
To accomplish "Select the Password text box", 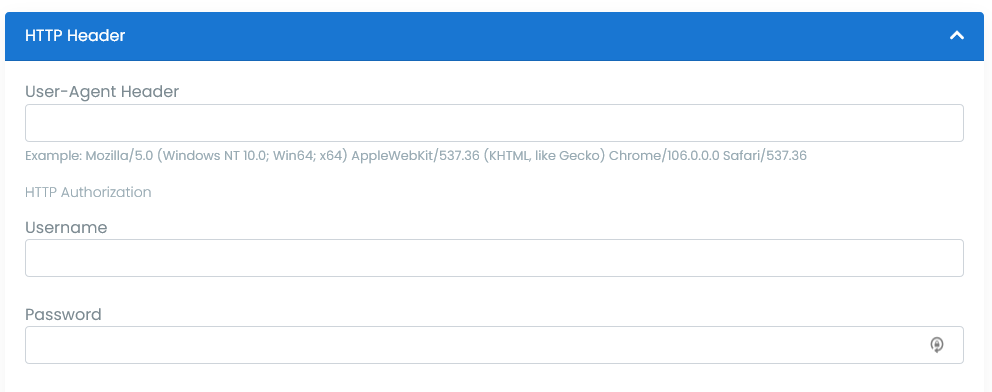I will pyautogui.click(x=494, y=345).
